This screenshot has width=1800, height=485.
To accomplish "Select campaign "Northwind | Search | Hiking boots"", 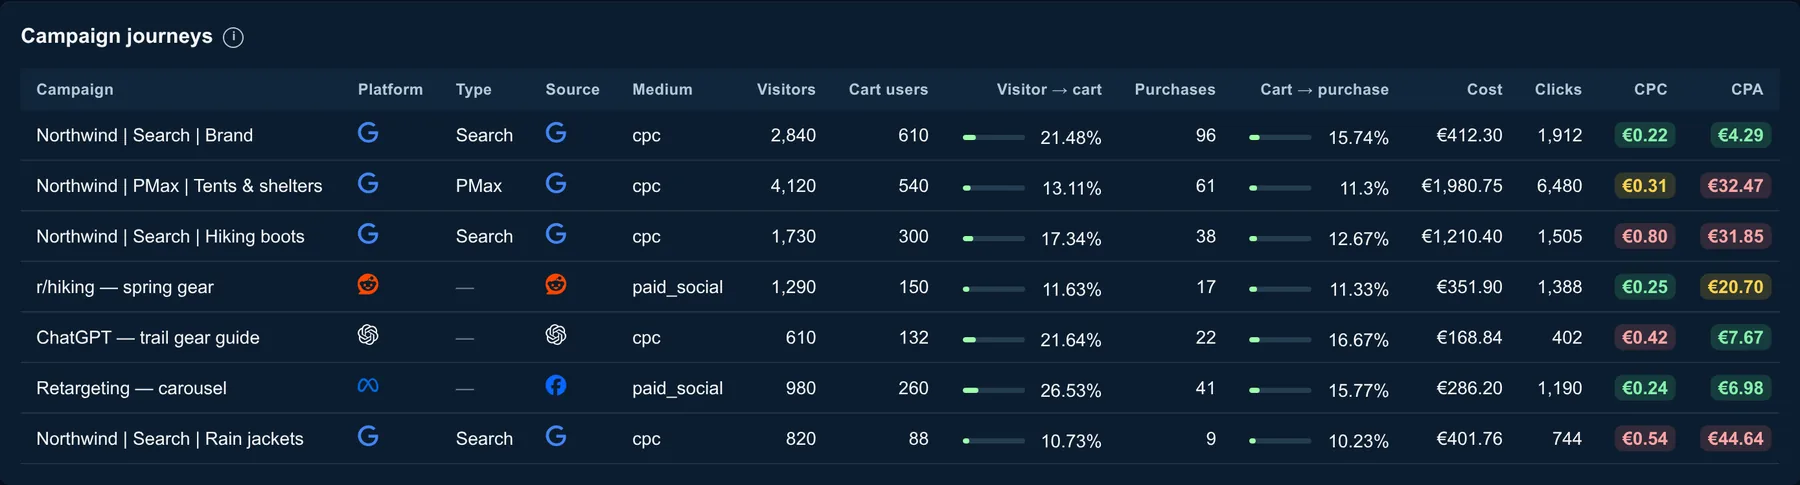I will (x=170, y=236).
